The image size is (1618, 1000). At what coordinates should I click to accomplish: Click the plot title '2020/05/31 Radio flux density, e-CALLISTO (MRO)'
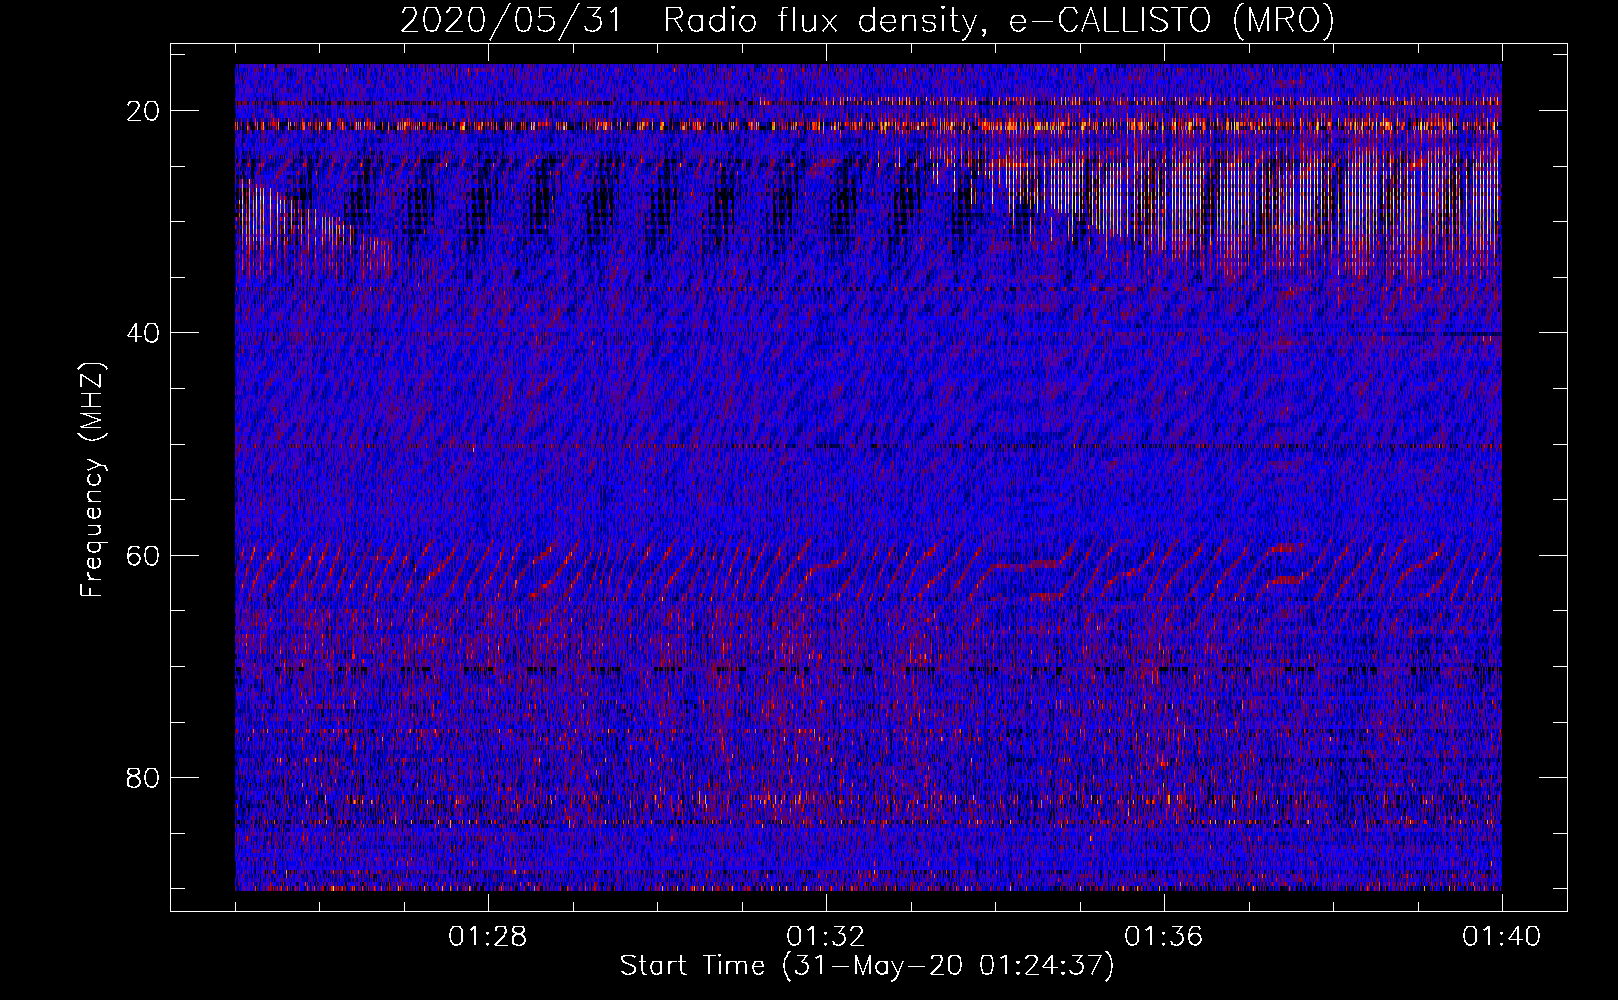(867, 20)
